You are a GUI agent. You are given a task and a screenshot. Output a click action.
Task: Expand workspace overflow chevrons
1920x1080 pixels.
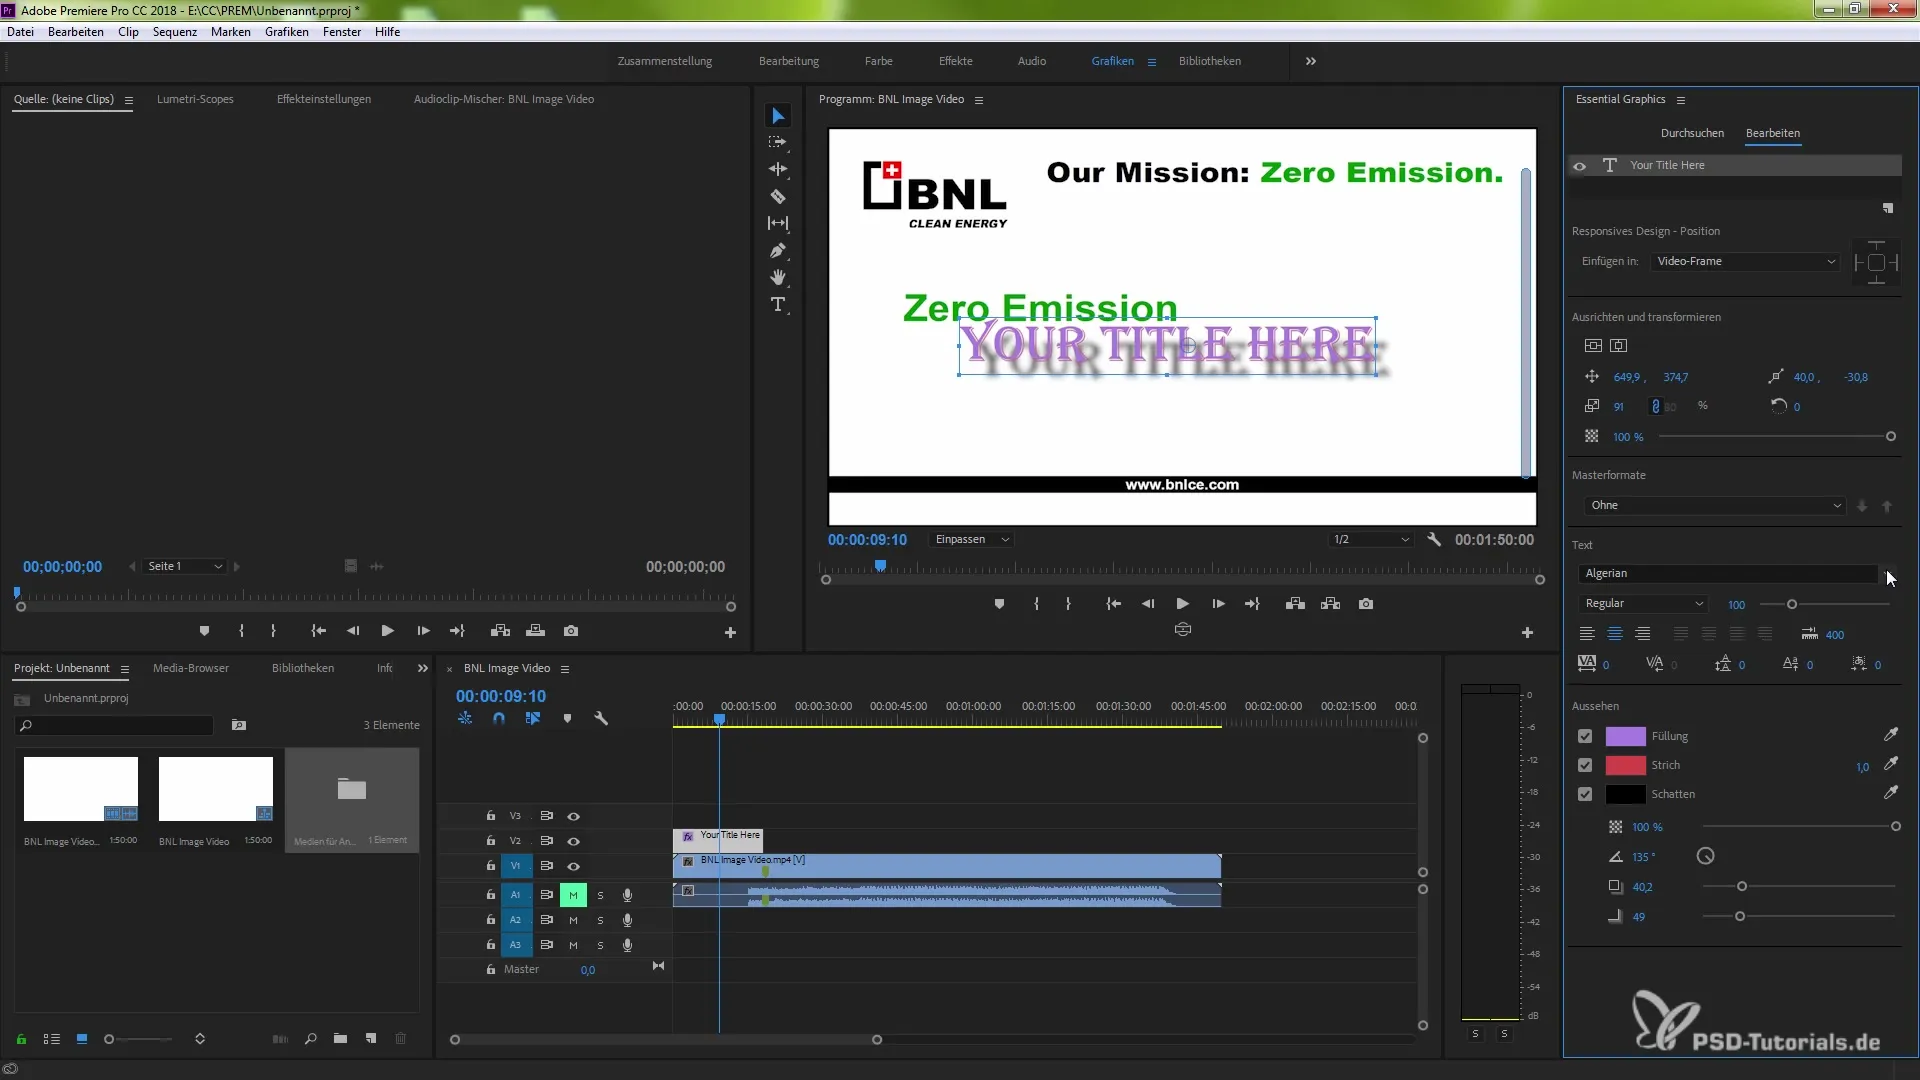tap(1311, 61)
